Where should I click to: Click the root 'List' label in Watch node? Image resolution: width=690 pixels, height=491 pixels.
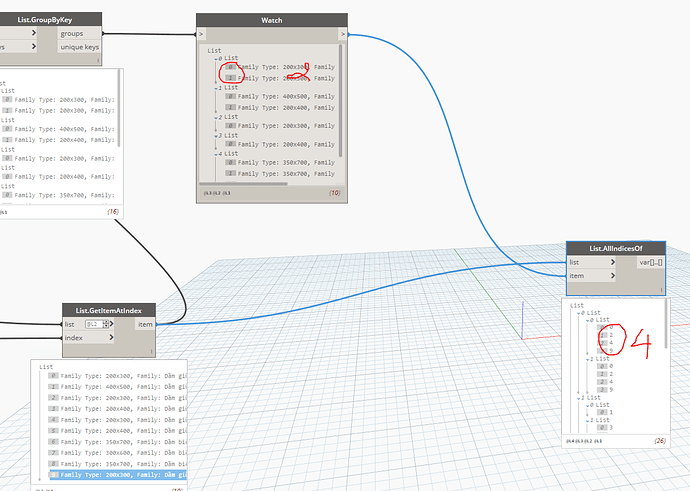214,51
